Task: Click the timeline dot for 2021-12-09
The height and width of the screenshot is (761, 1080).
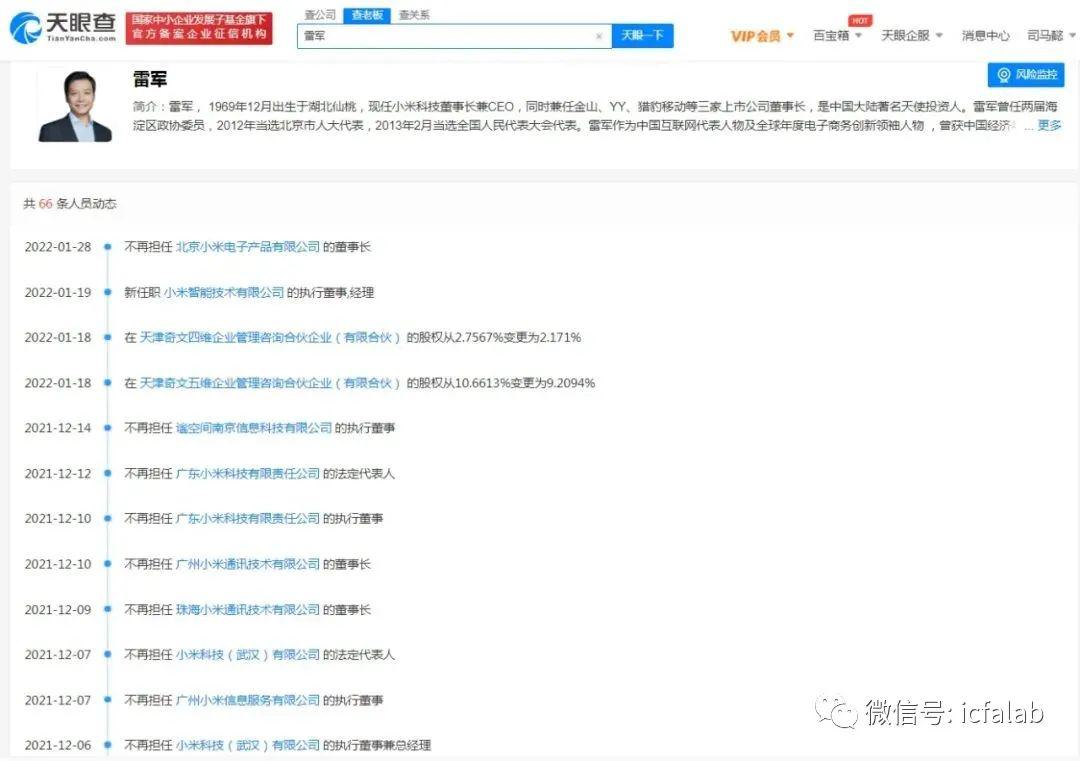Action: pos(107,609)
